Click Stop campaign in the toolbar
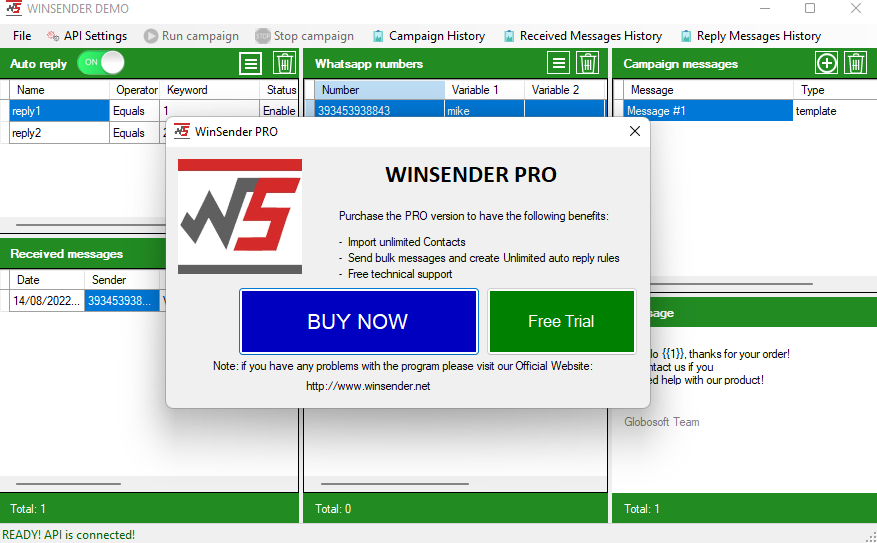 click(x=304, y=36)
